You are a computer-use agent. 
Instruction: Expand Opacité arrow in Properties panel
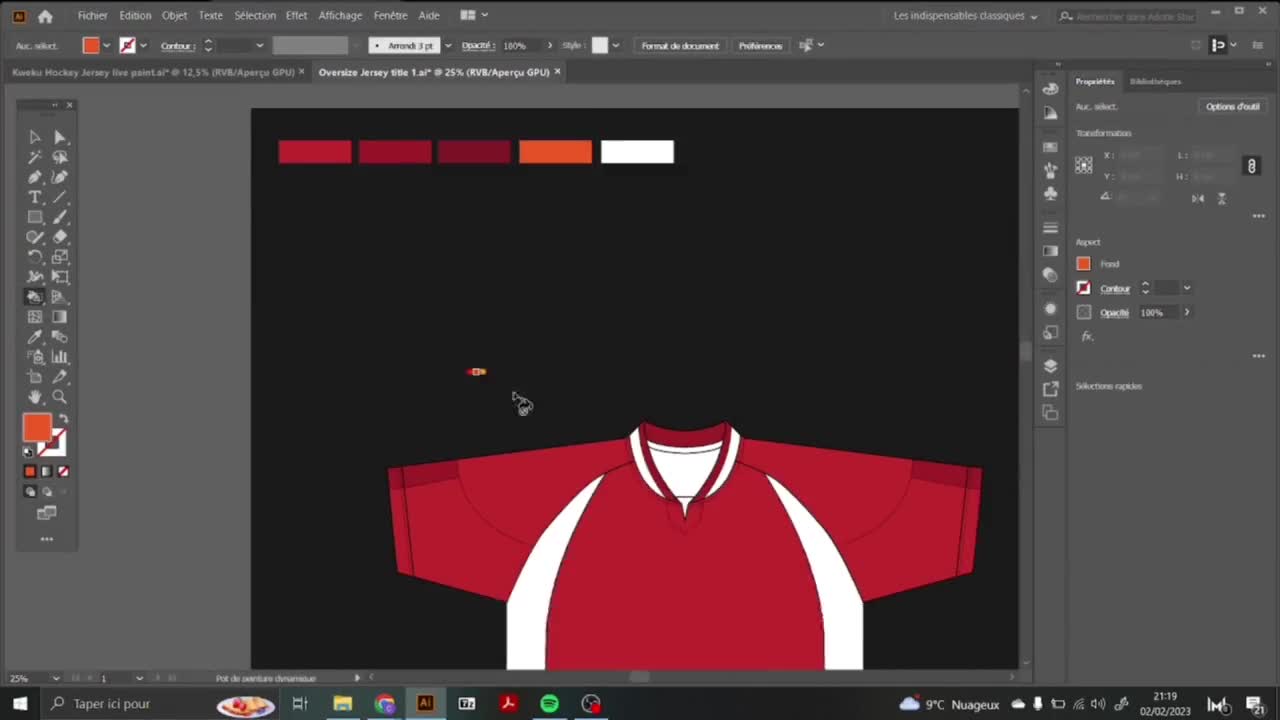tap(1187, 312)
